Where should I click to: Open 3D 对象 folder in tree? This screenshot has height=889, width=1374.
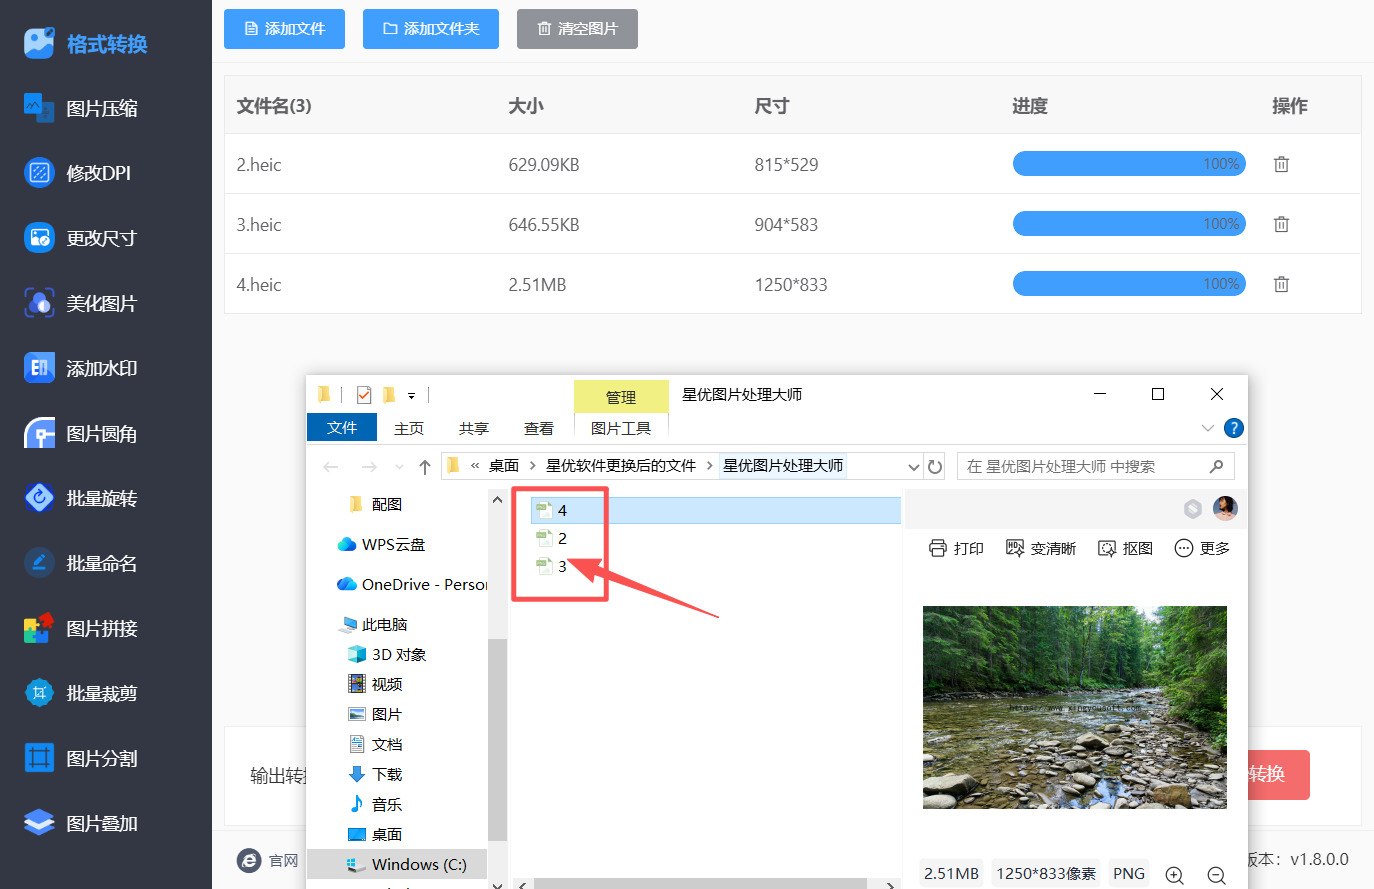pyautogui.click(x=387, y=654)
